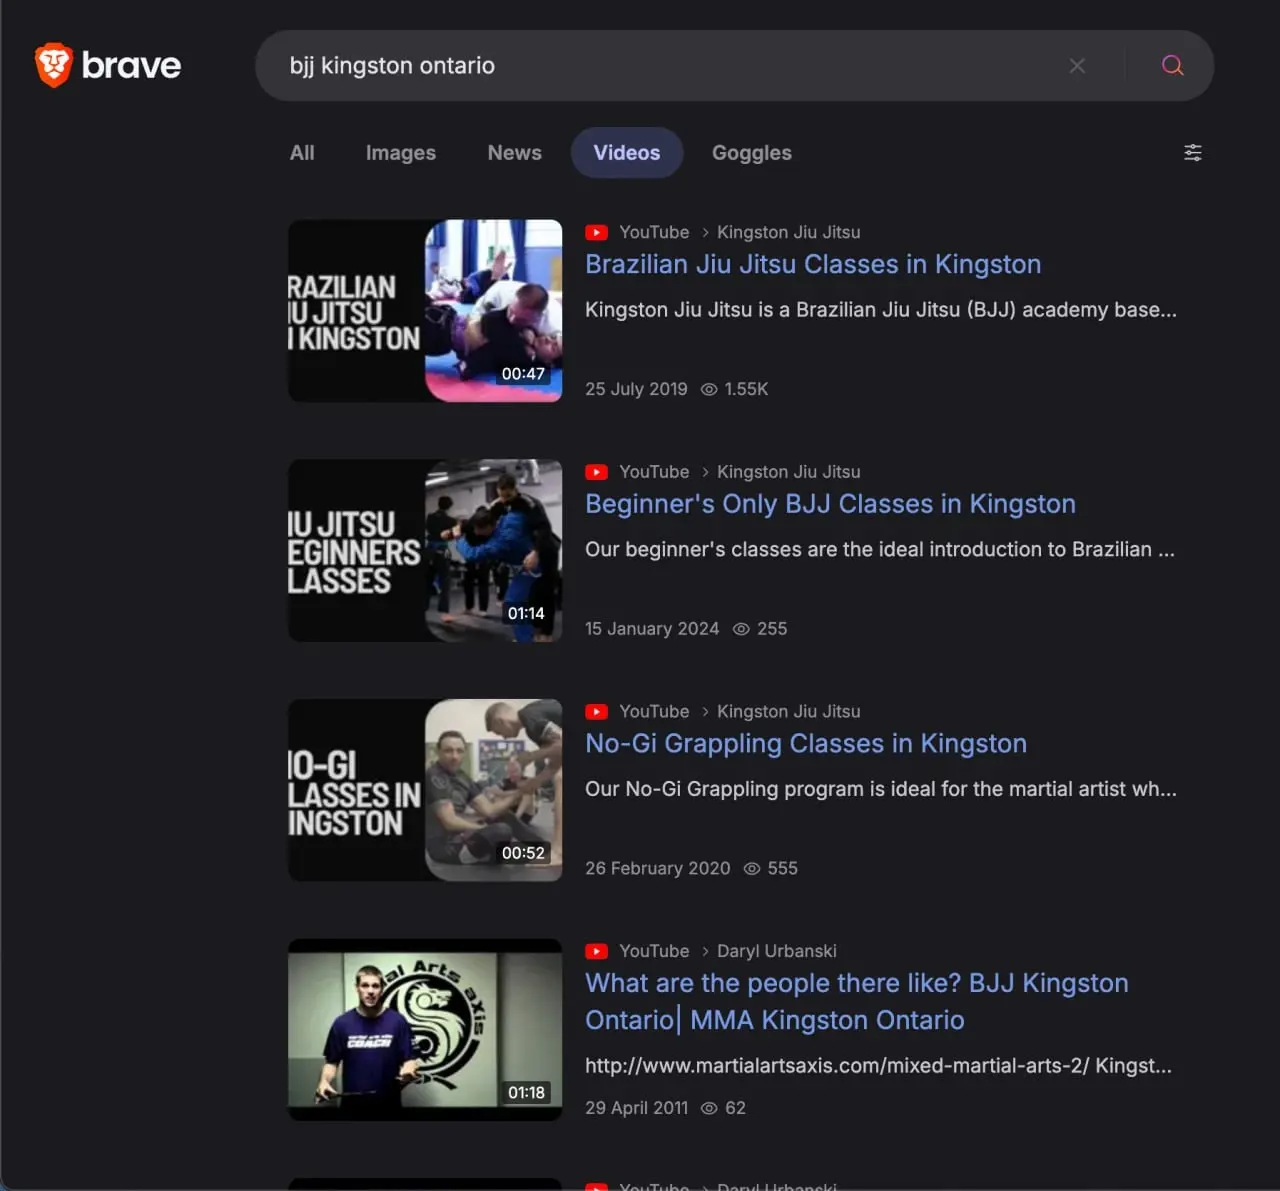This screenshot has width=1280, height=1191.
Task: Click description starting Kingston Jiu Jitsu is a
Action: pos(881,310)
